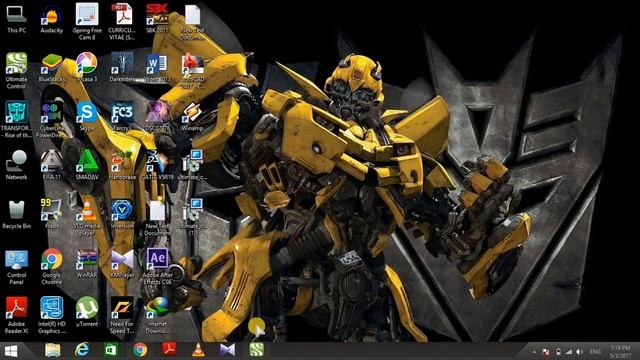Switch the ENG input language indicator

tap(596, 352)
